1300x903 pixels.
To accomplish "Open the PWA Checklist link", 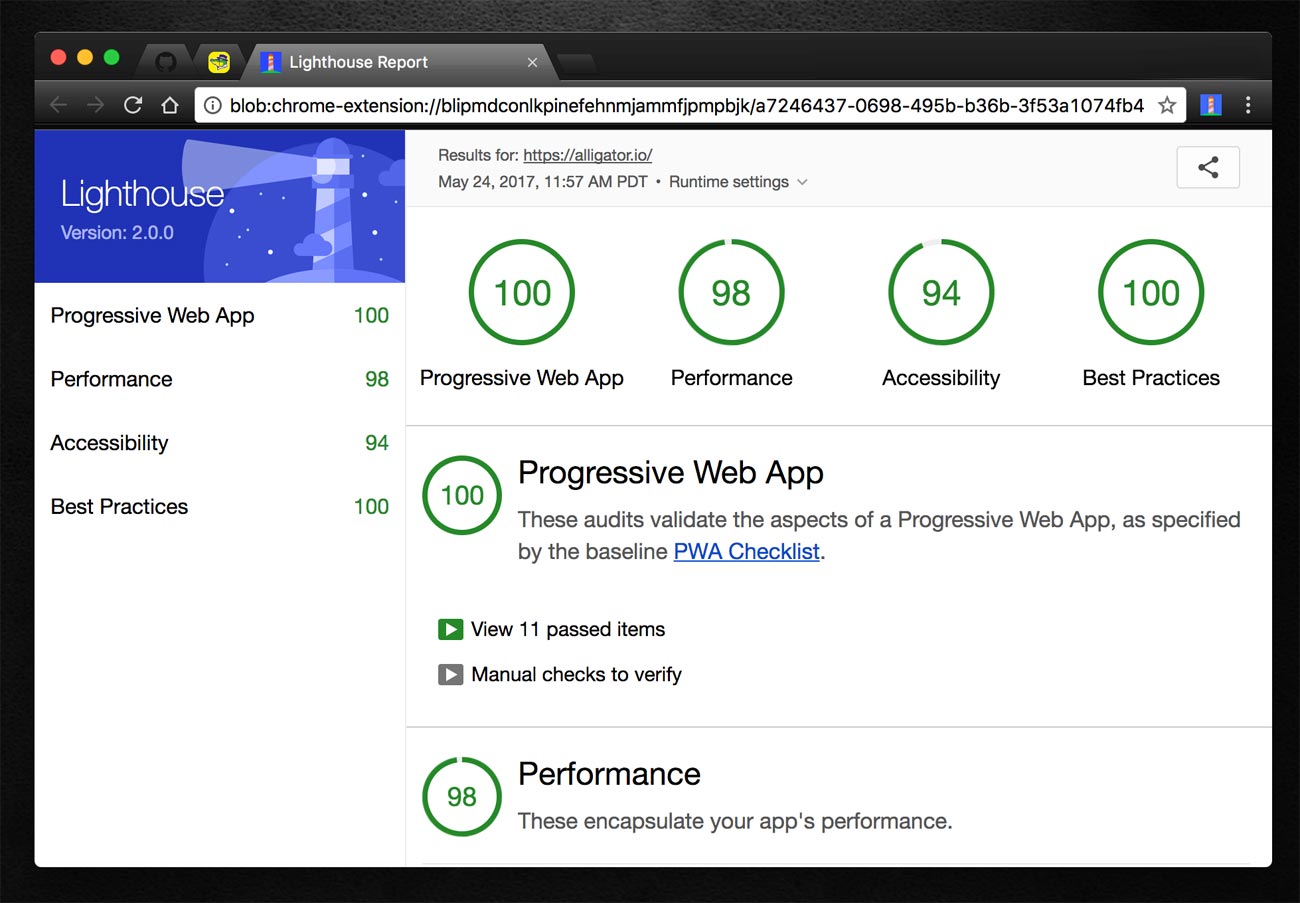I will click(747, 551).
